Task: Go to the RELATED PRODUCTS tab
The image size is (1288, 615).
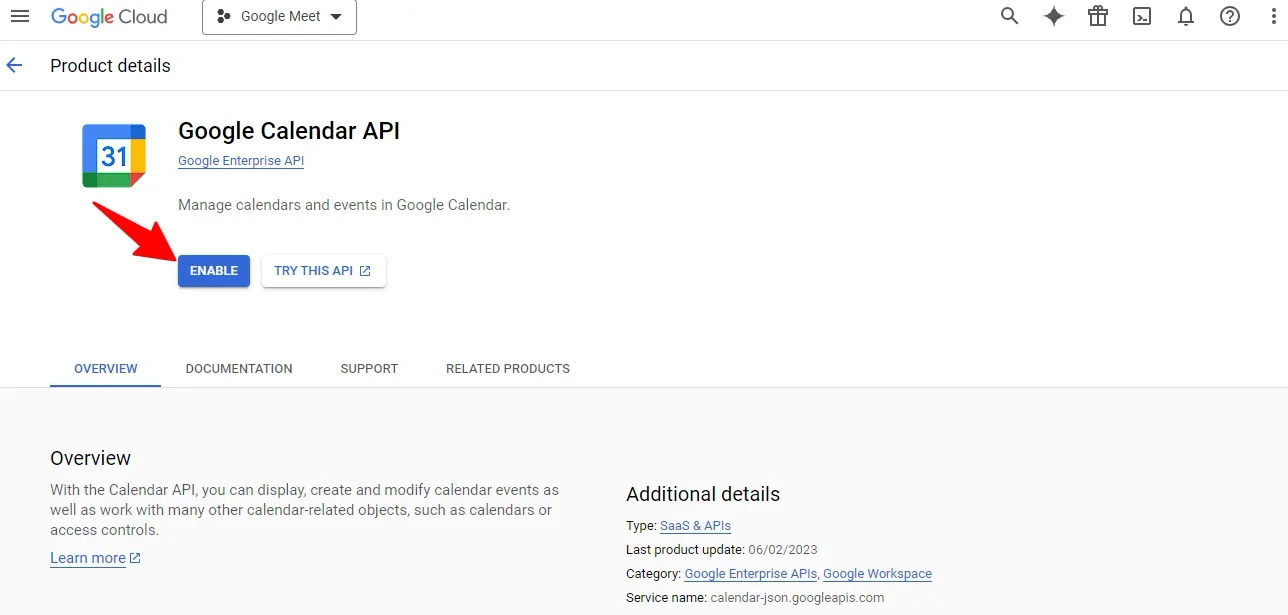Action: 508,369
